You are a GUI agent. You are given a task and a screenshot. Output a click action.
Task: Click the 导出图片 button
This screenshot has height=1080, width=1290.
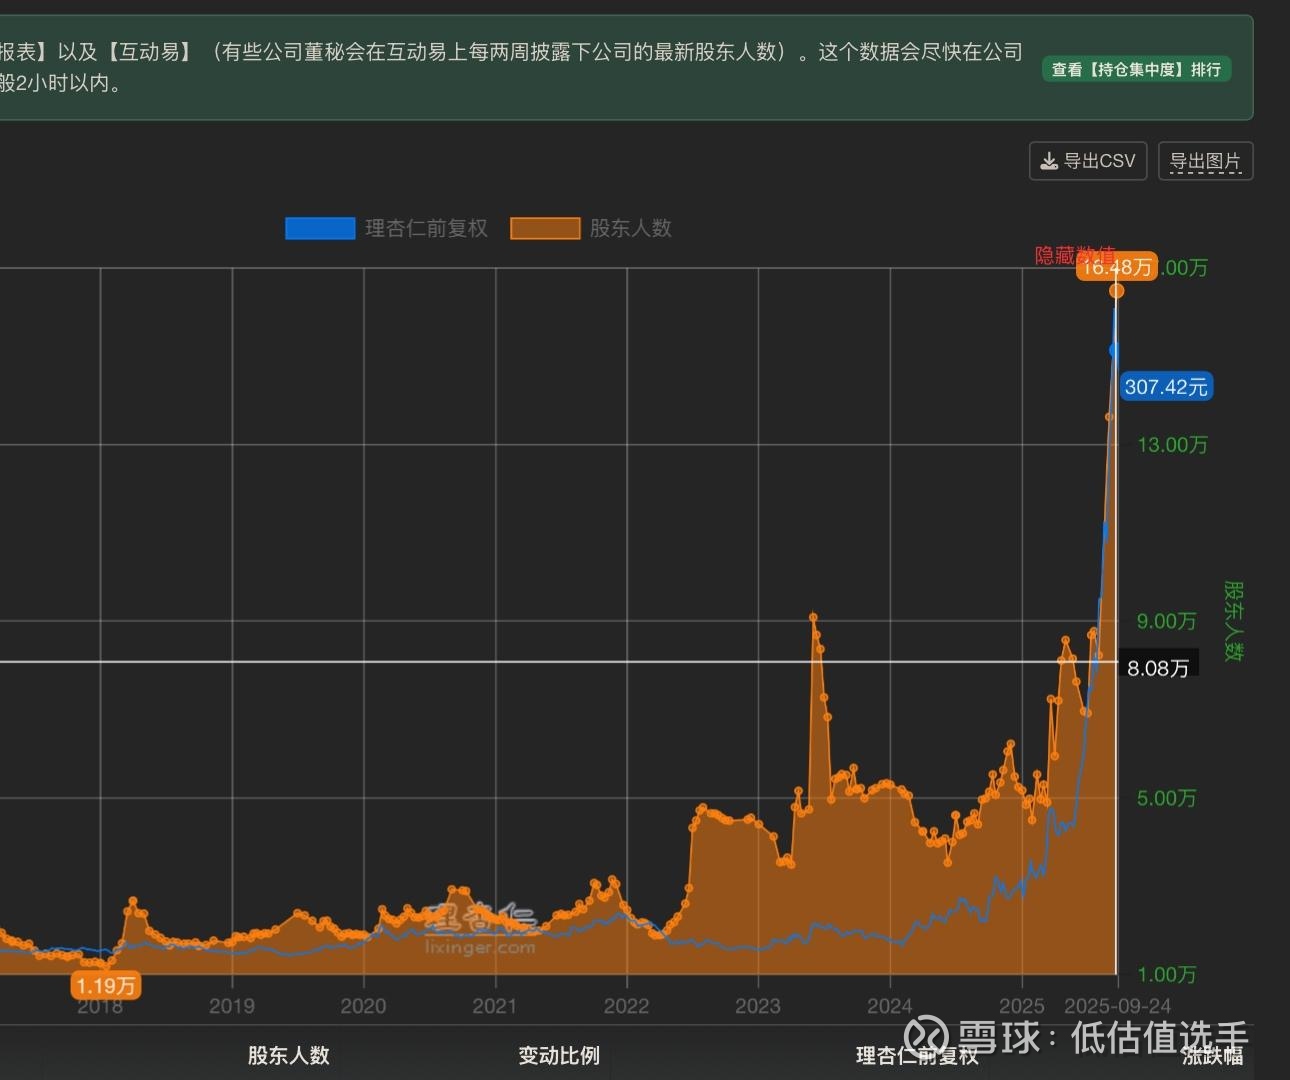1205,161
